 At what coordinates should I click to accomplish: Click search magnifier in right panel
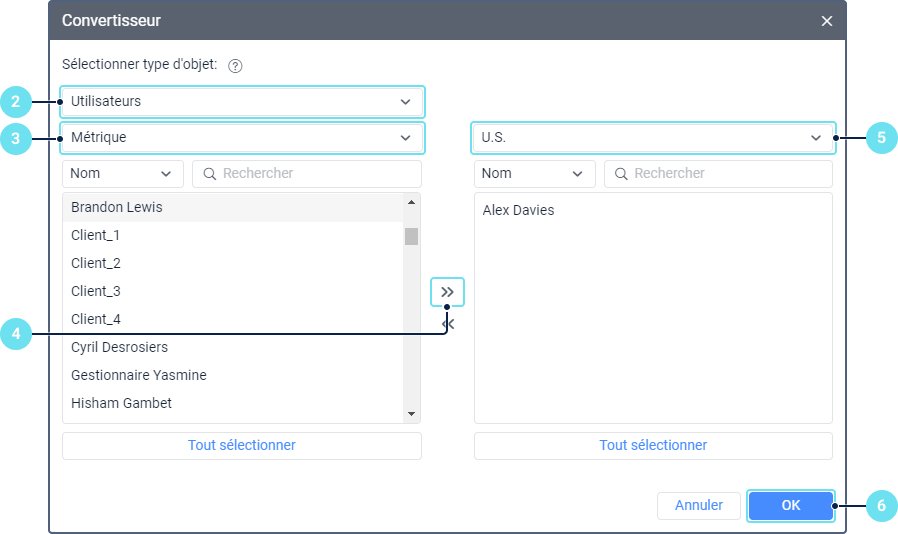point(621,174)
